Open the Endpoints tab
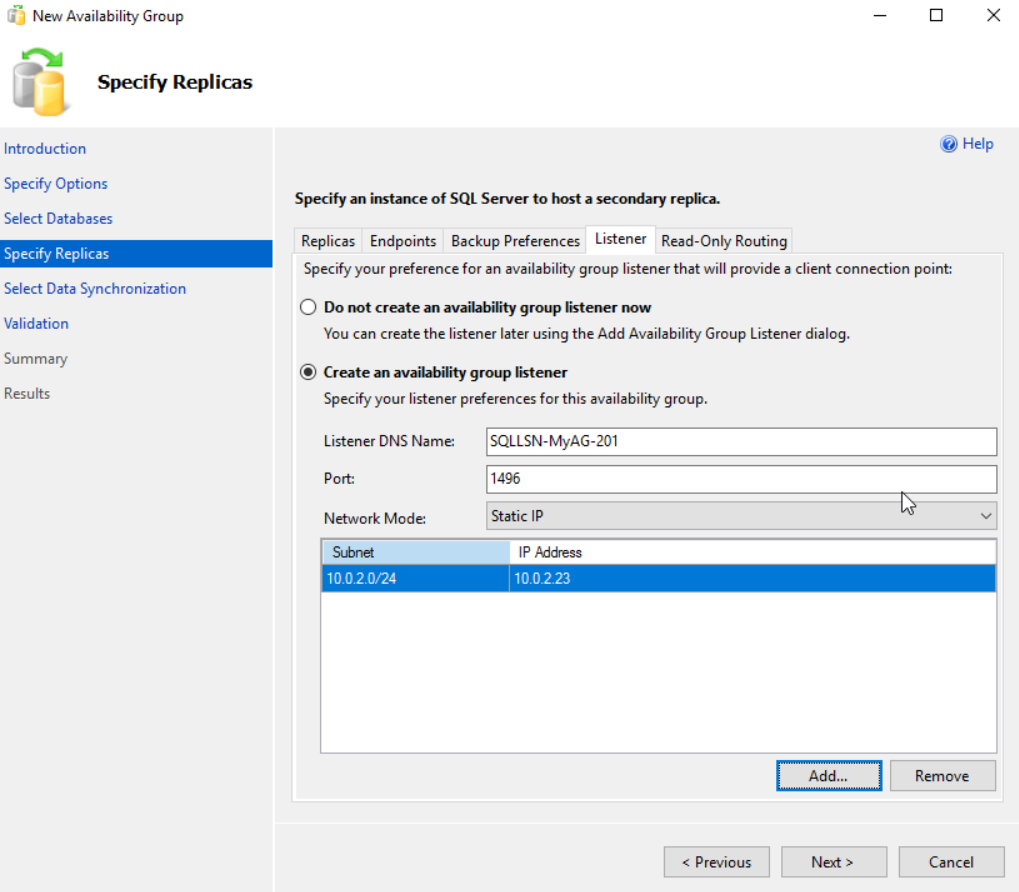This screenshot has height=892, width=1019. coord(403,241)
